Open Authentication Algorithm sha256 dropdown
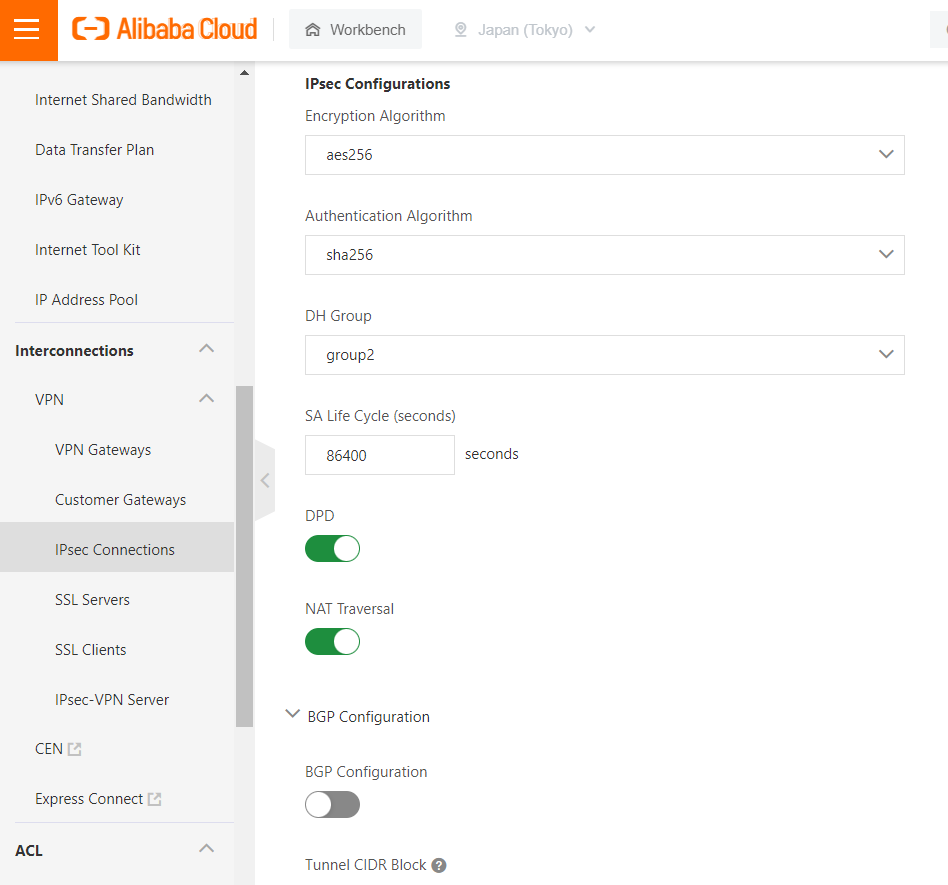The image size is (948, 885). click(x=604, y=255)
